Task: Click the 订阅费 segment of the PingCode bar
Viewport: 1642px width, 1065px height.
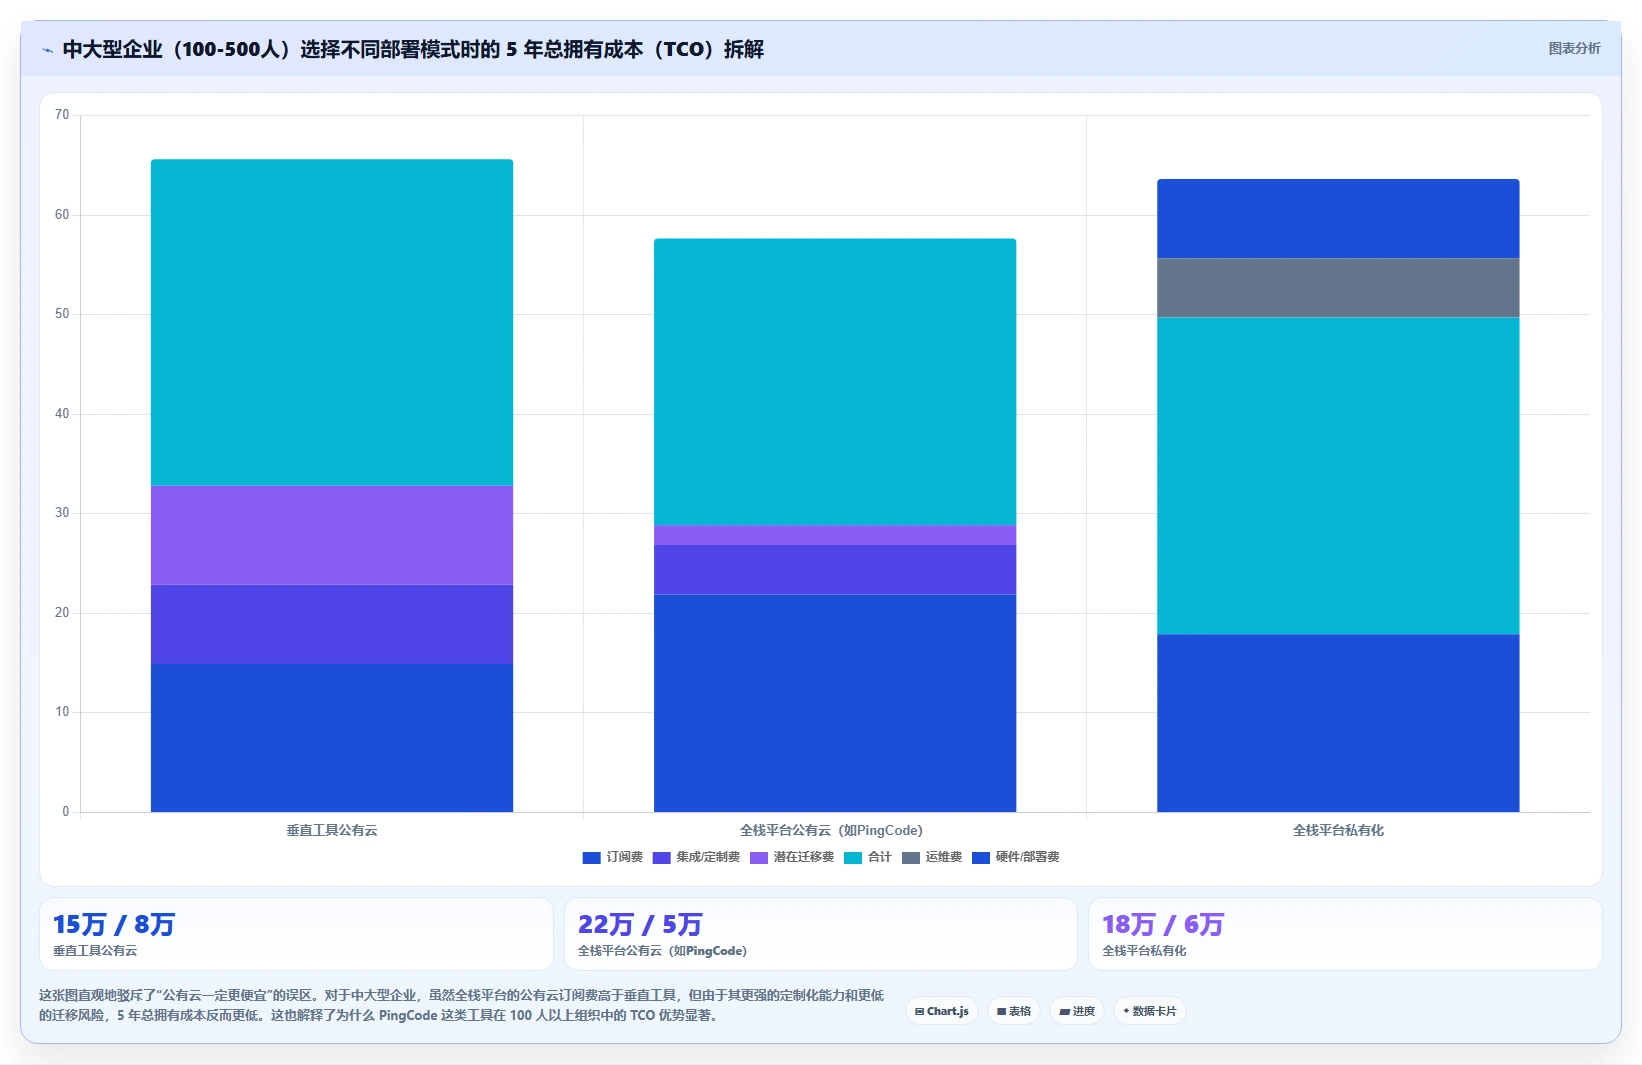Action: tap(835, 703)
